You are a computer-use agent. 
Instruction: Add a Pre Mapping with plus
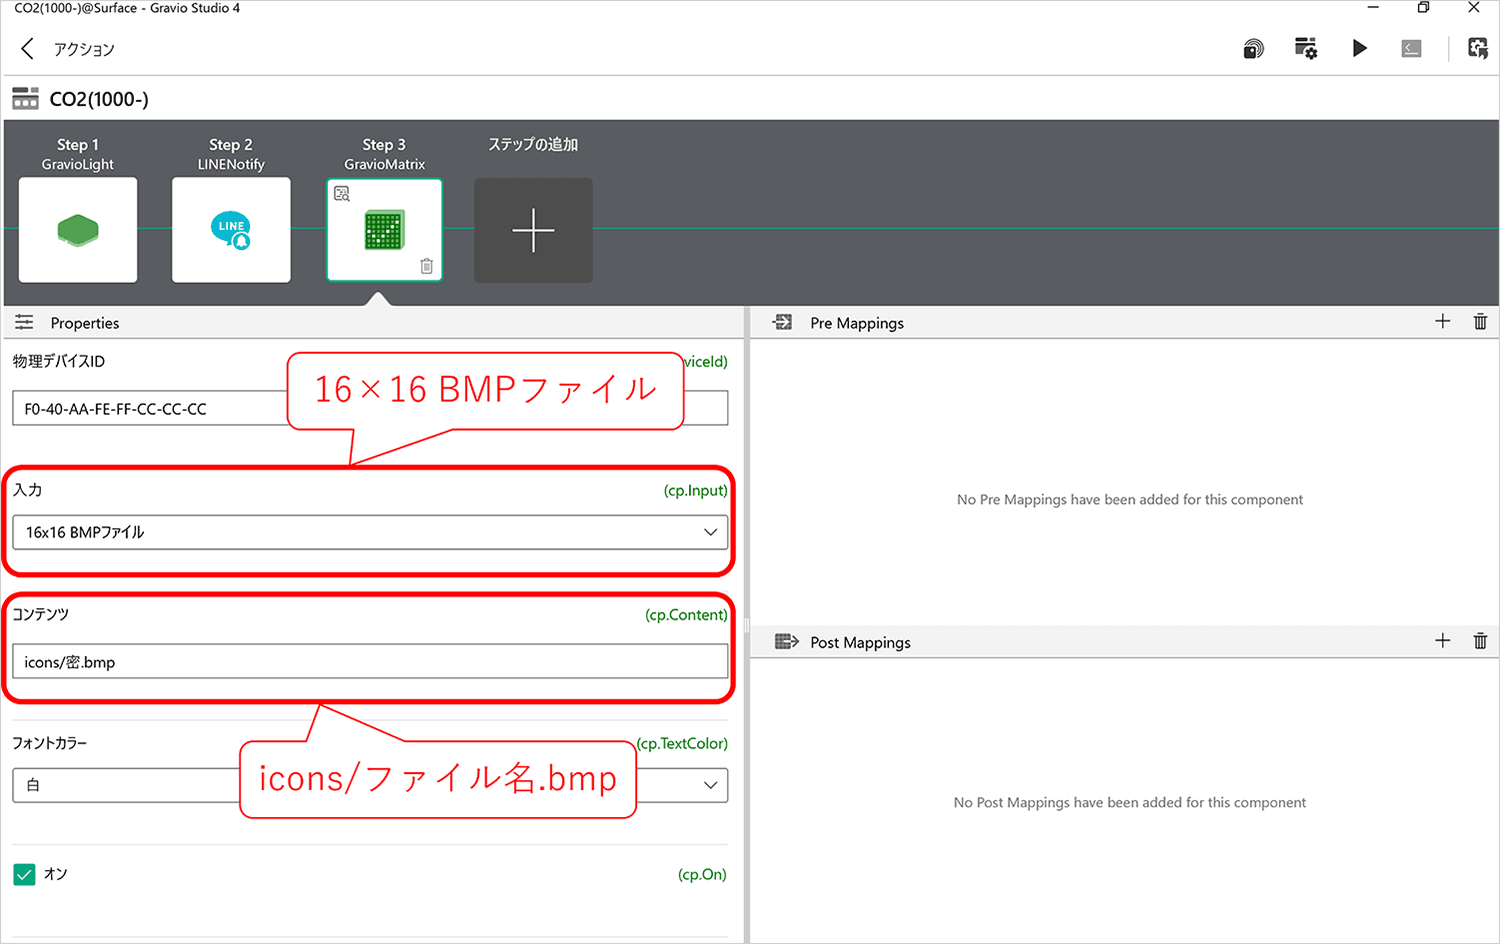[x=1442, y=321]
